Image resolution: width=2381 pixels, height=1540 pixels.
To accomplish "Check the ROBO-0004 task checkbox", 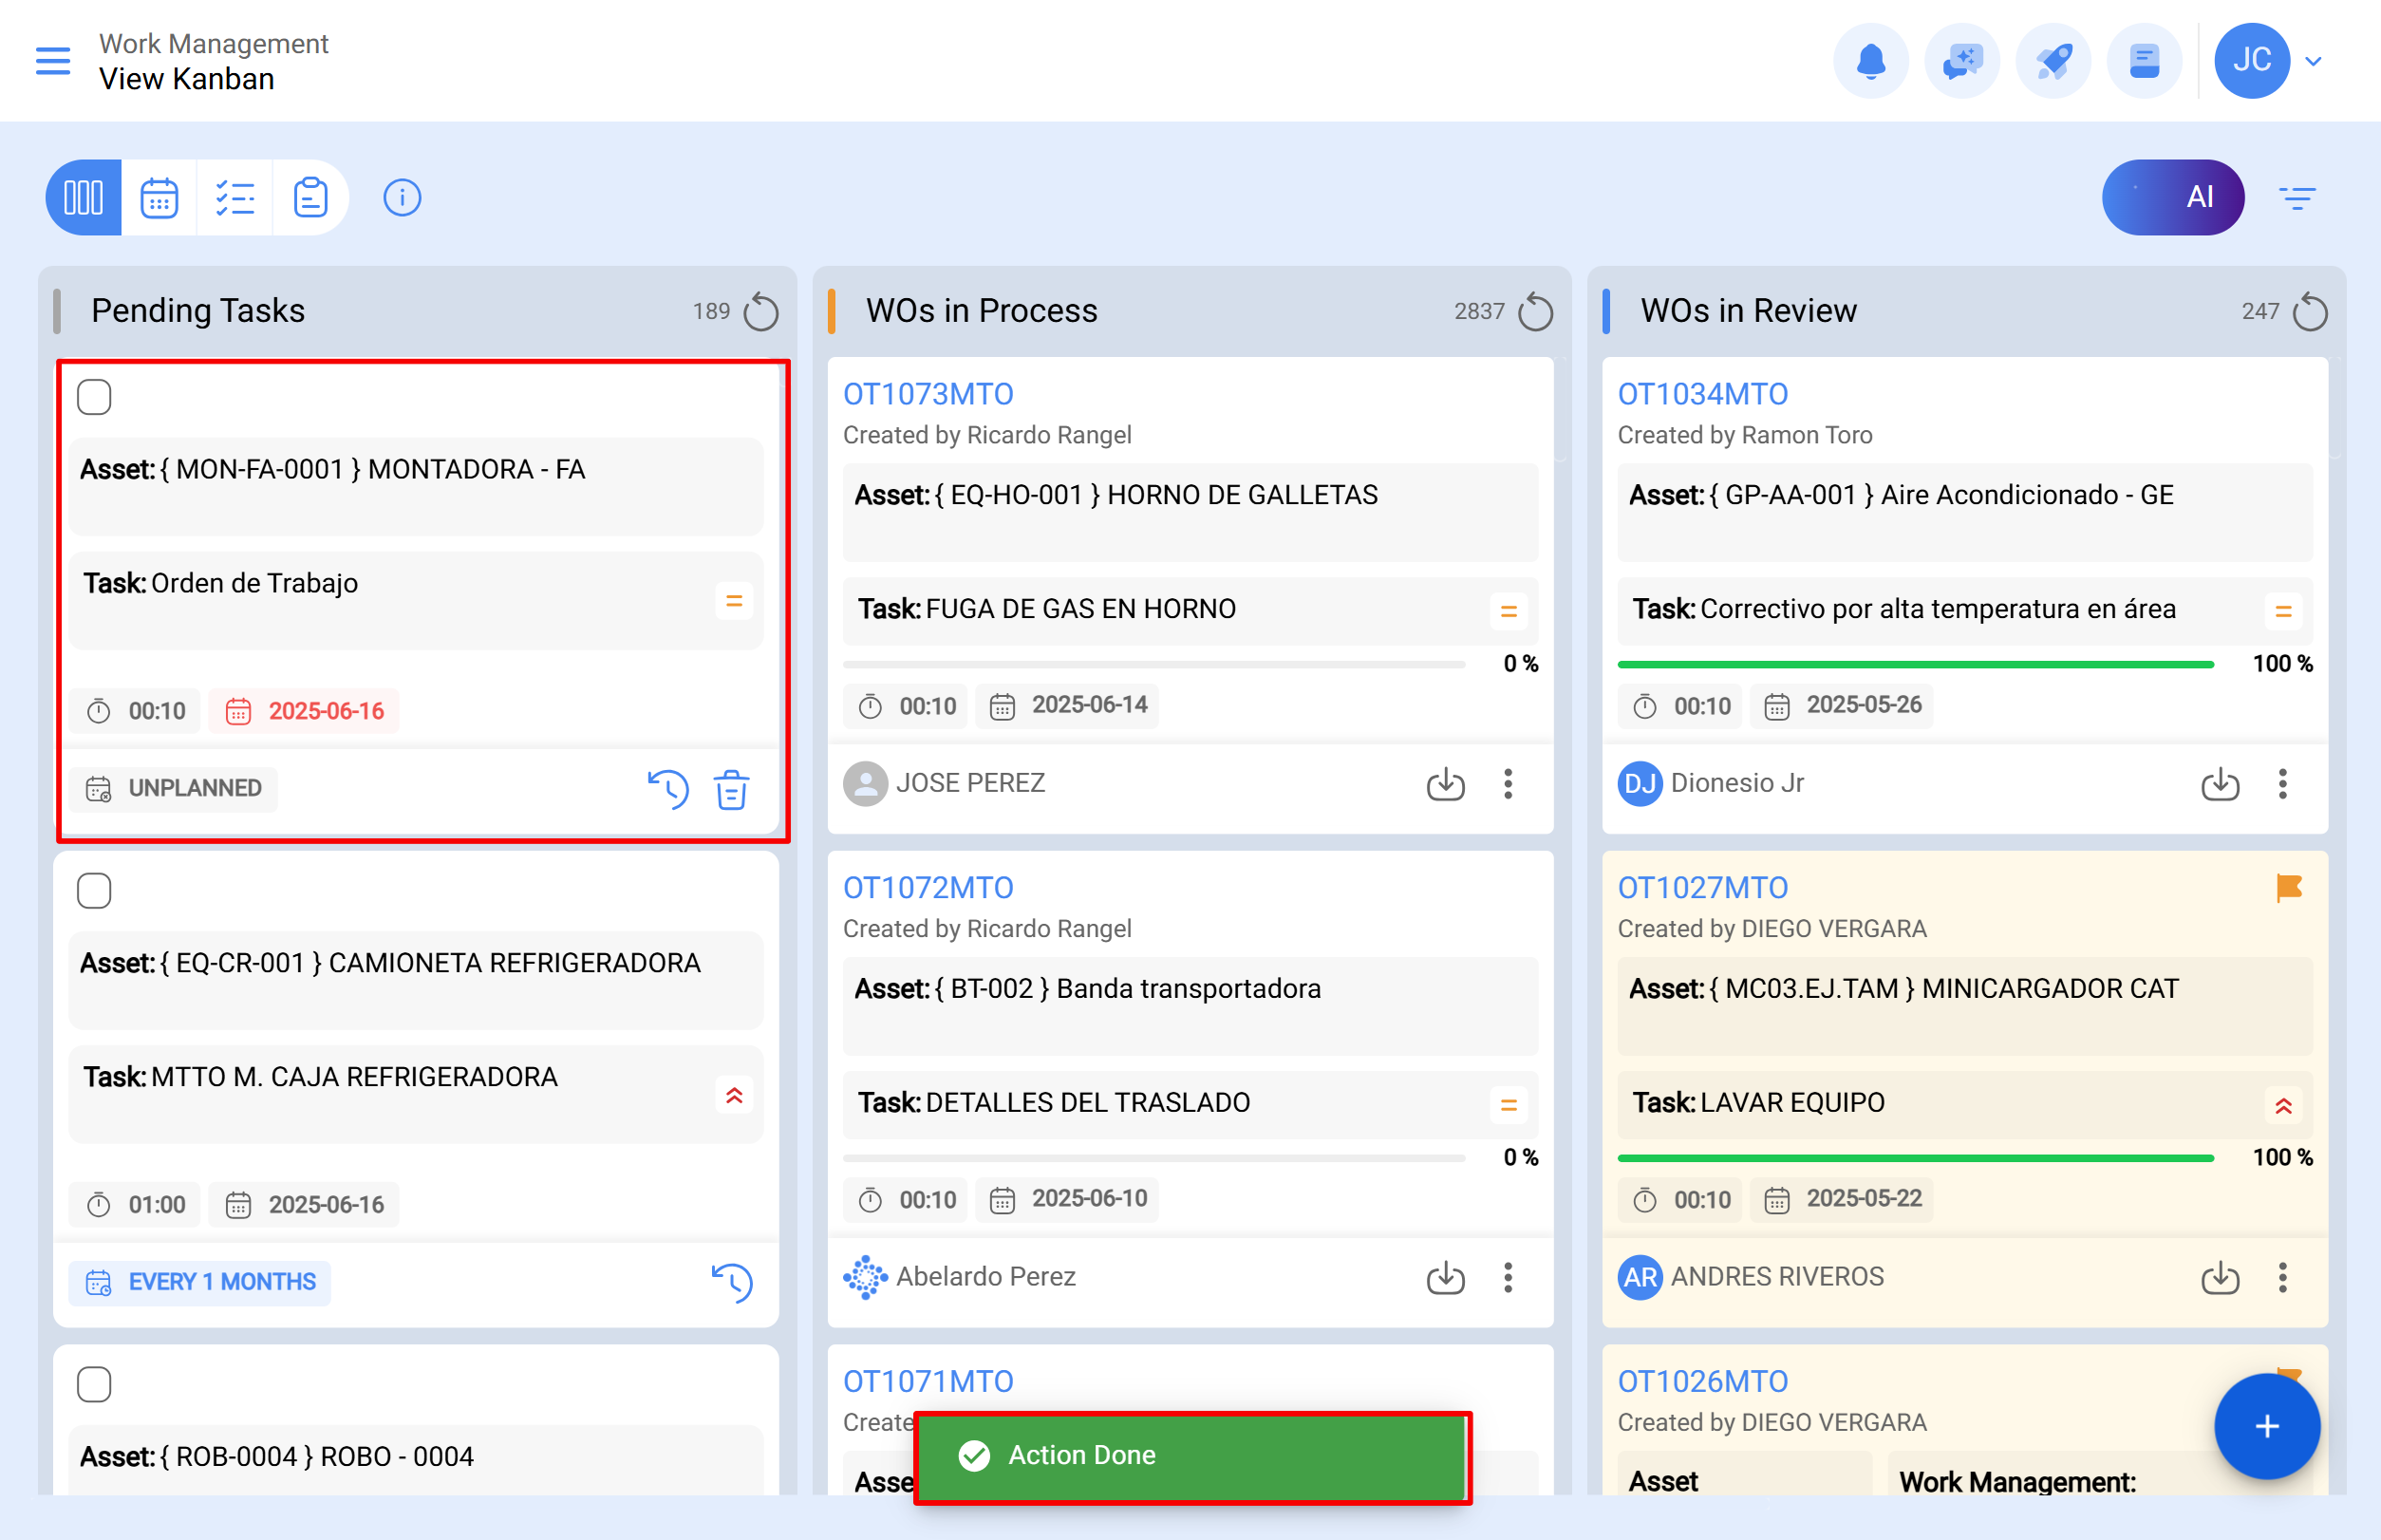I will click(94, 1384).
